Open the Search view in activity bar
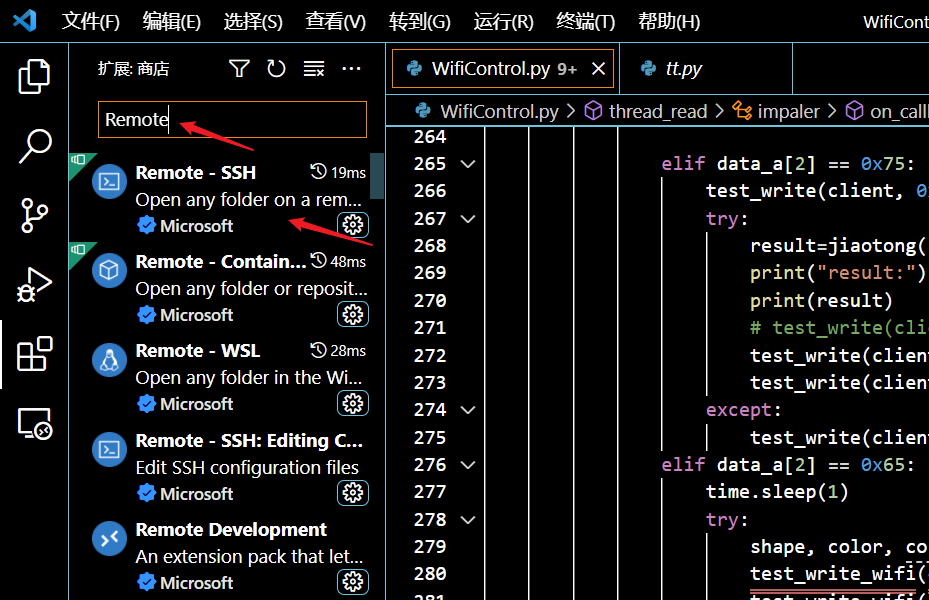 (x=35, y=146)
